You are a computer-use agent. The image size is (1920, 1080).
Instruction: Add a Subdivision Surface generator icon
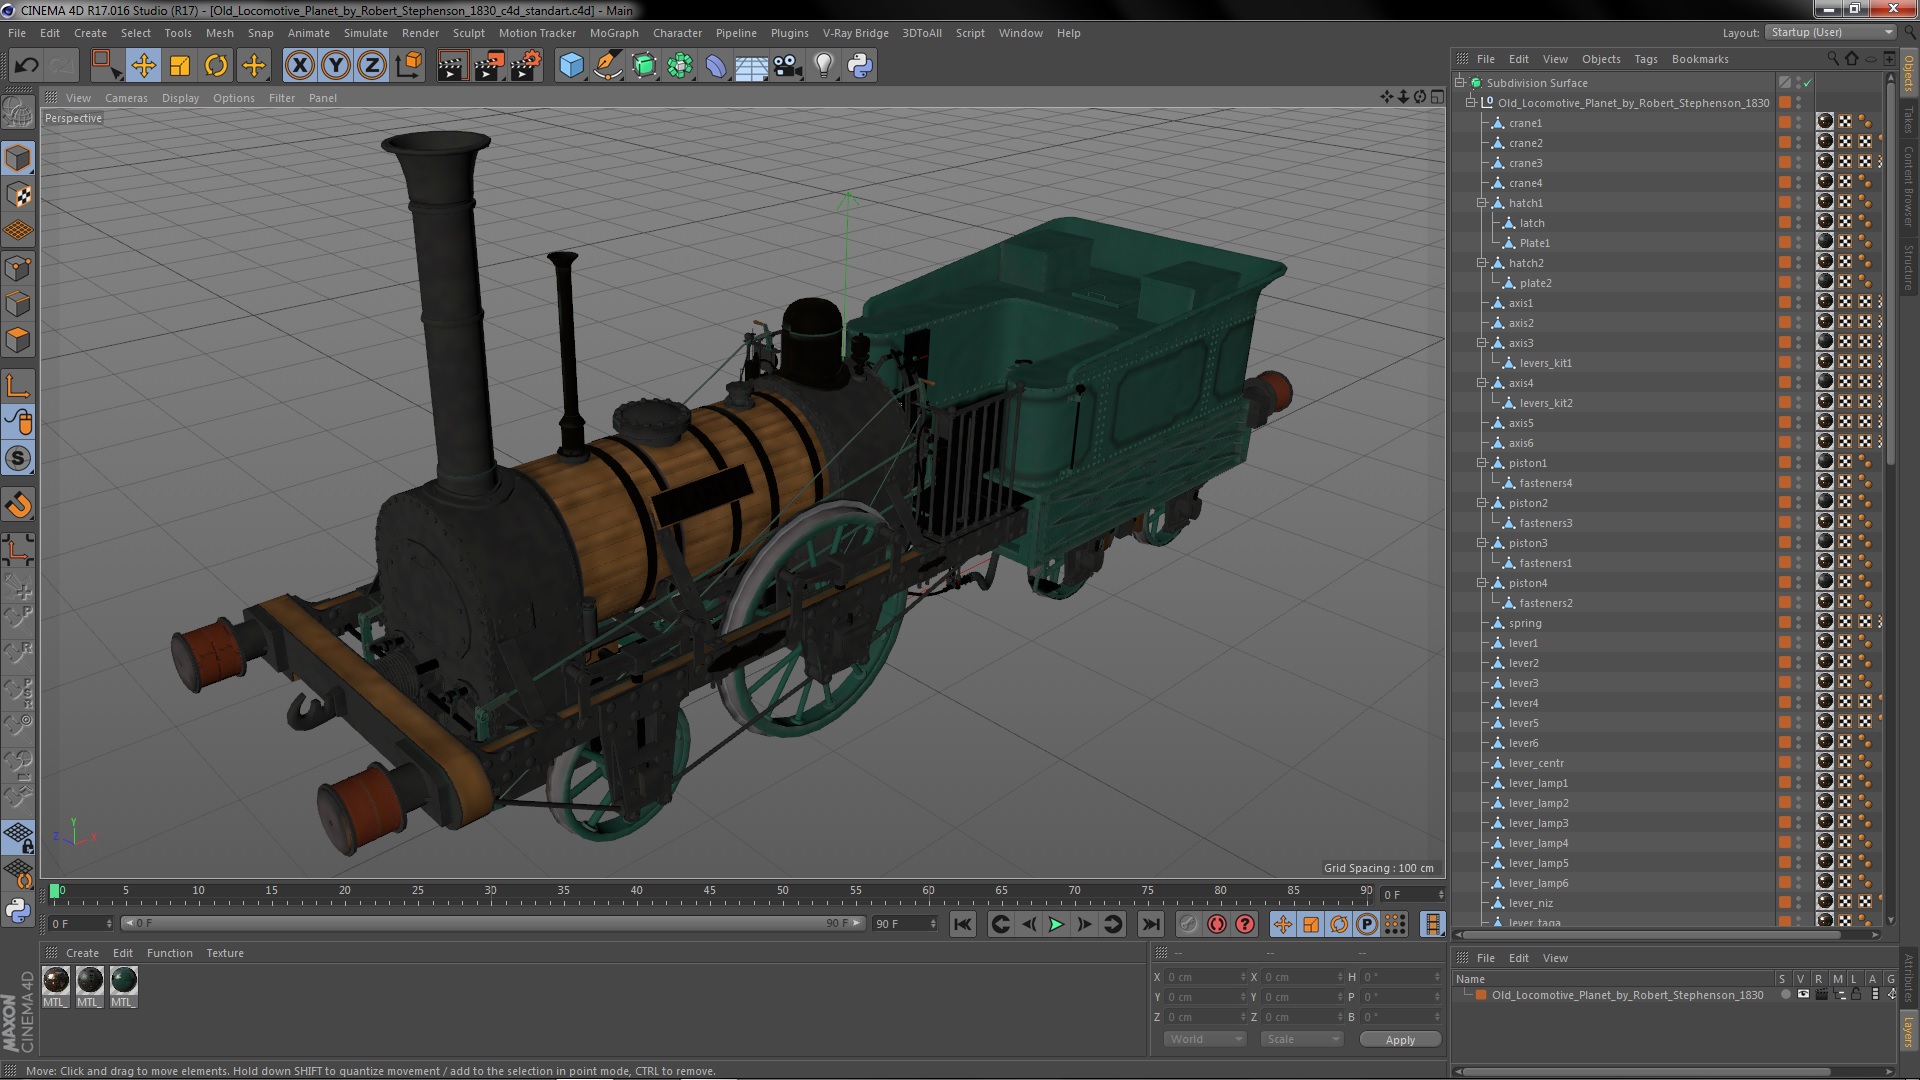(645, 66)
